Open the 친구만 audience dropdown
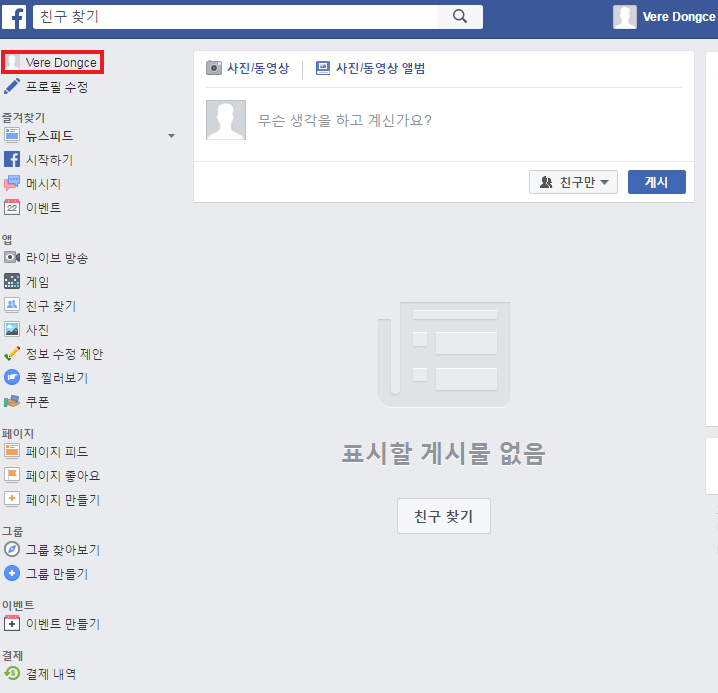This screenshot has width=718, height=693. [573, 182]
